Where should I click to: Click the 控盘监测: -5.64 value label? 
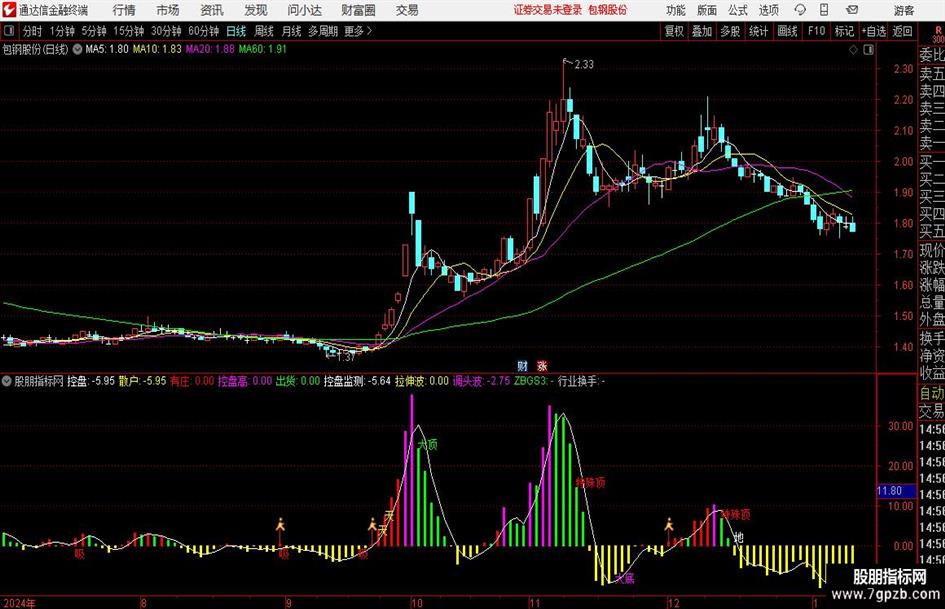[357, 381]
